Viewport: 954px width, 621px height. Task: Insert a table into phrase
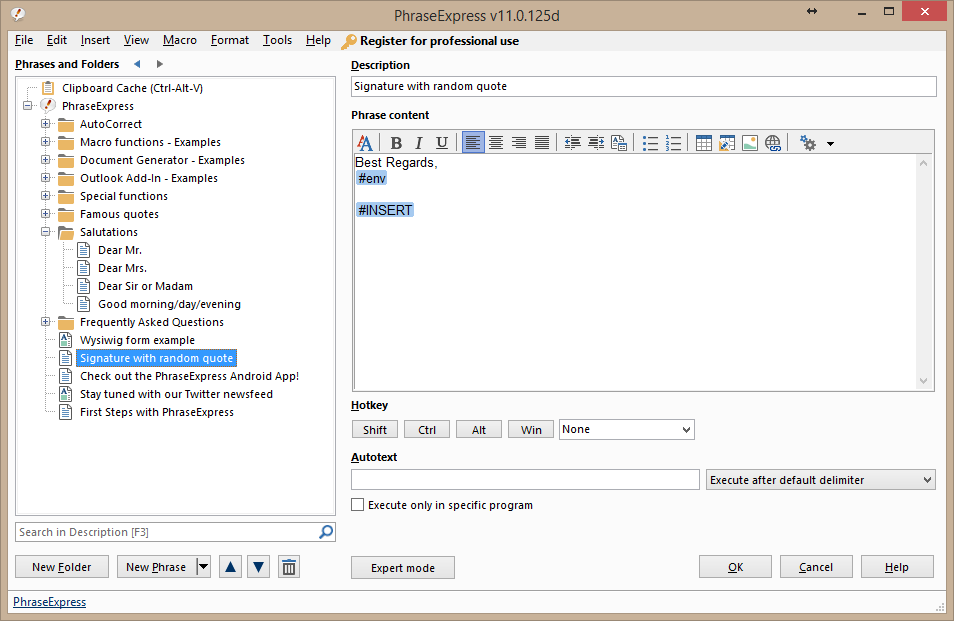tap(704, 143)
